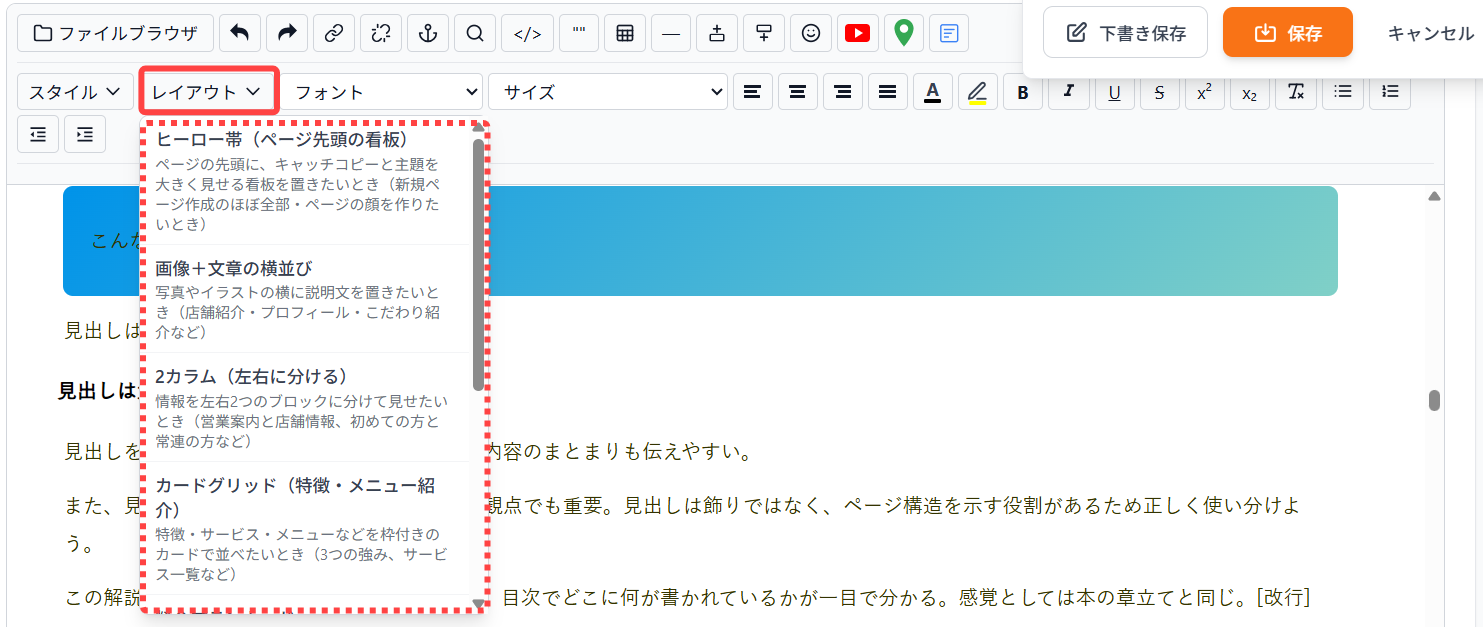Viewport: 1483px width, 627px height.
Task: Open the ファイルブラウザ file browser
Action: tap(115, 33)
